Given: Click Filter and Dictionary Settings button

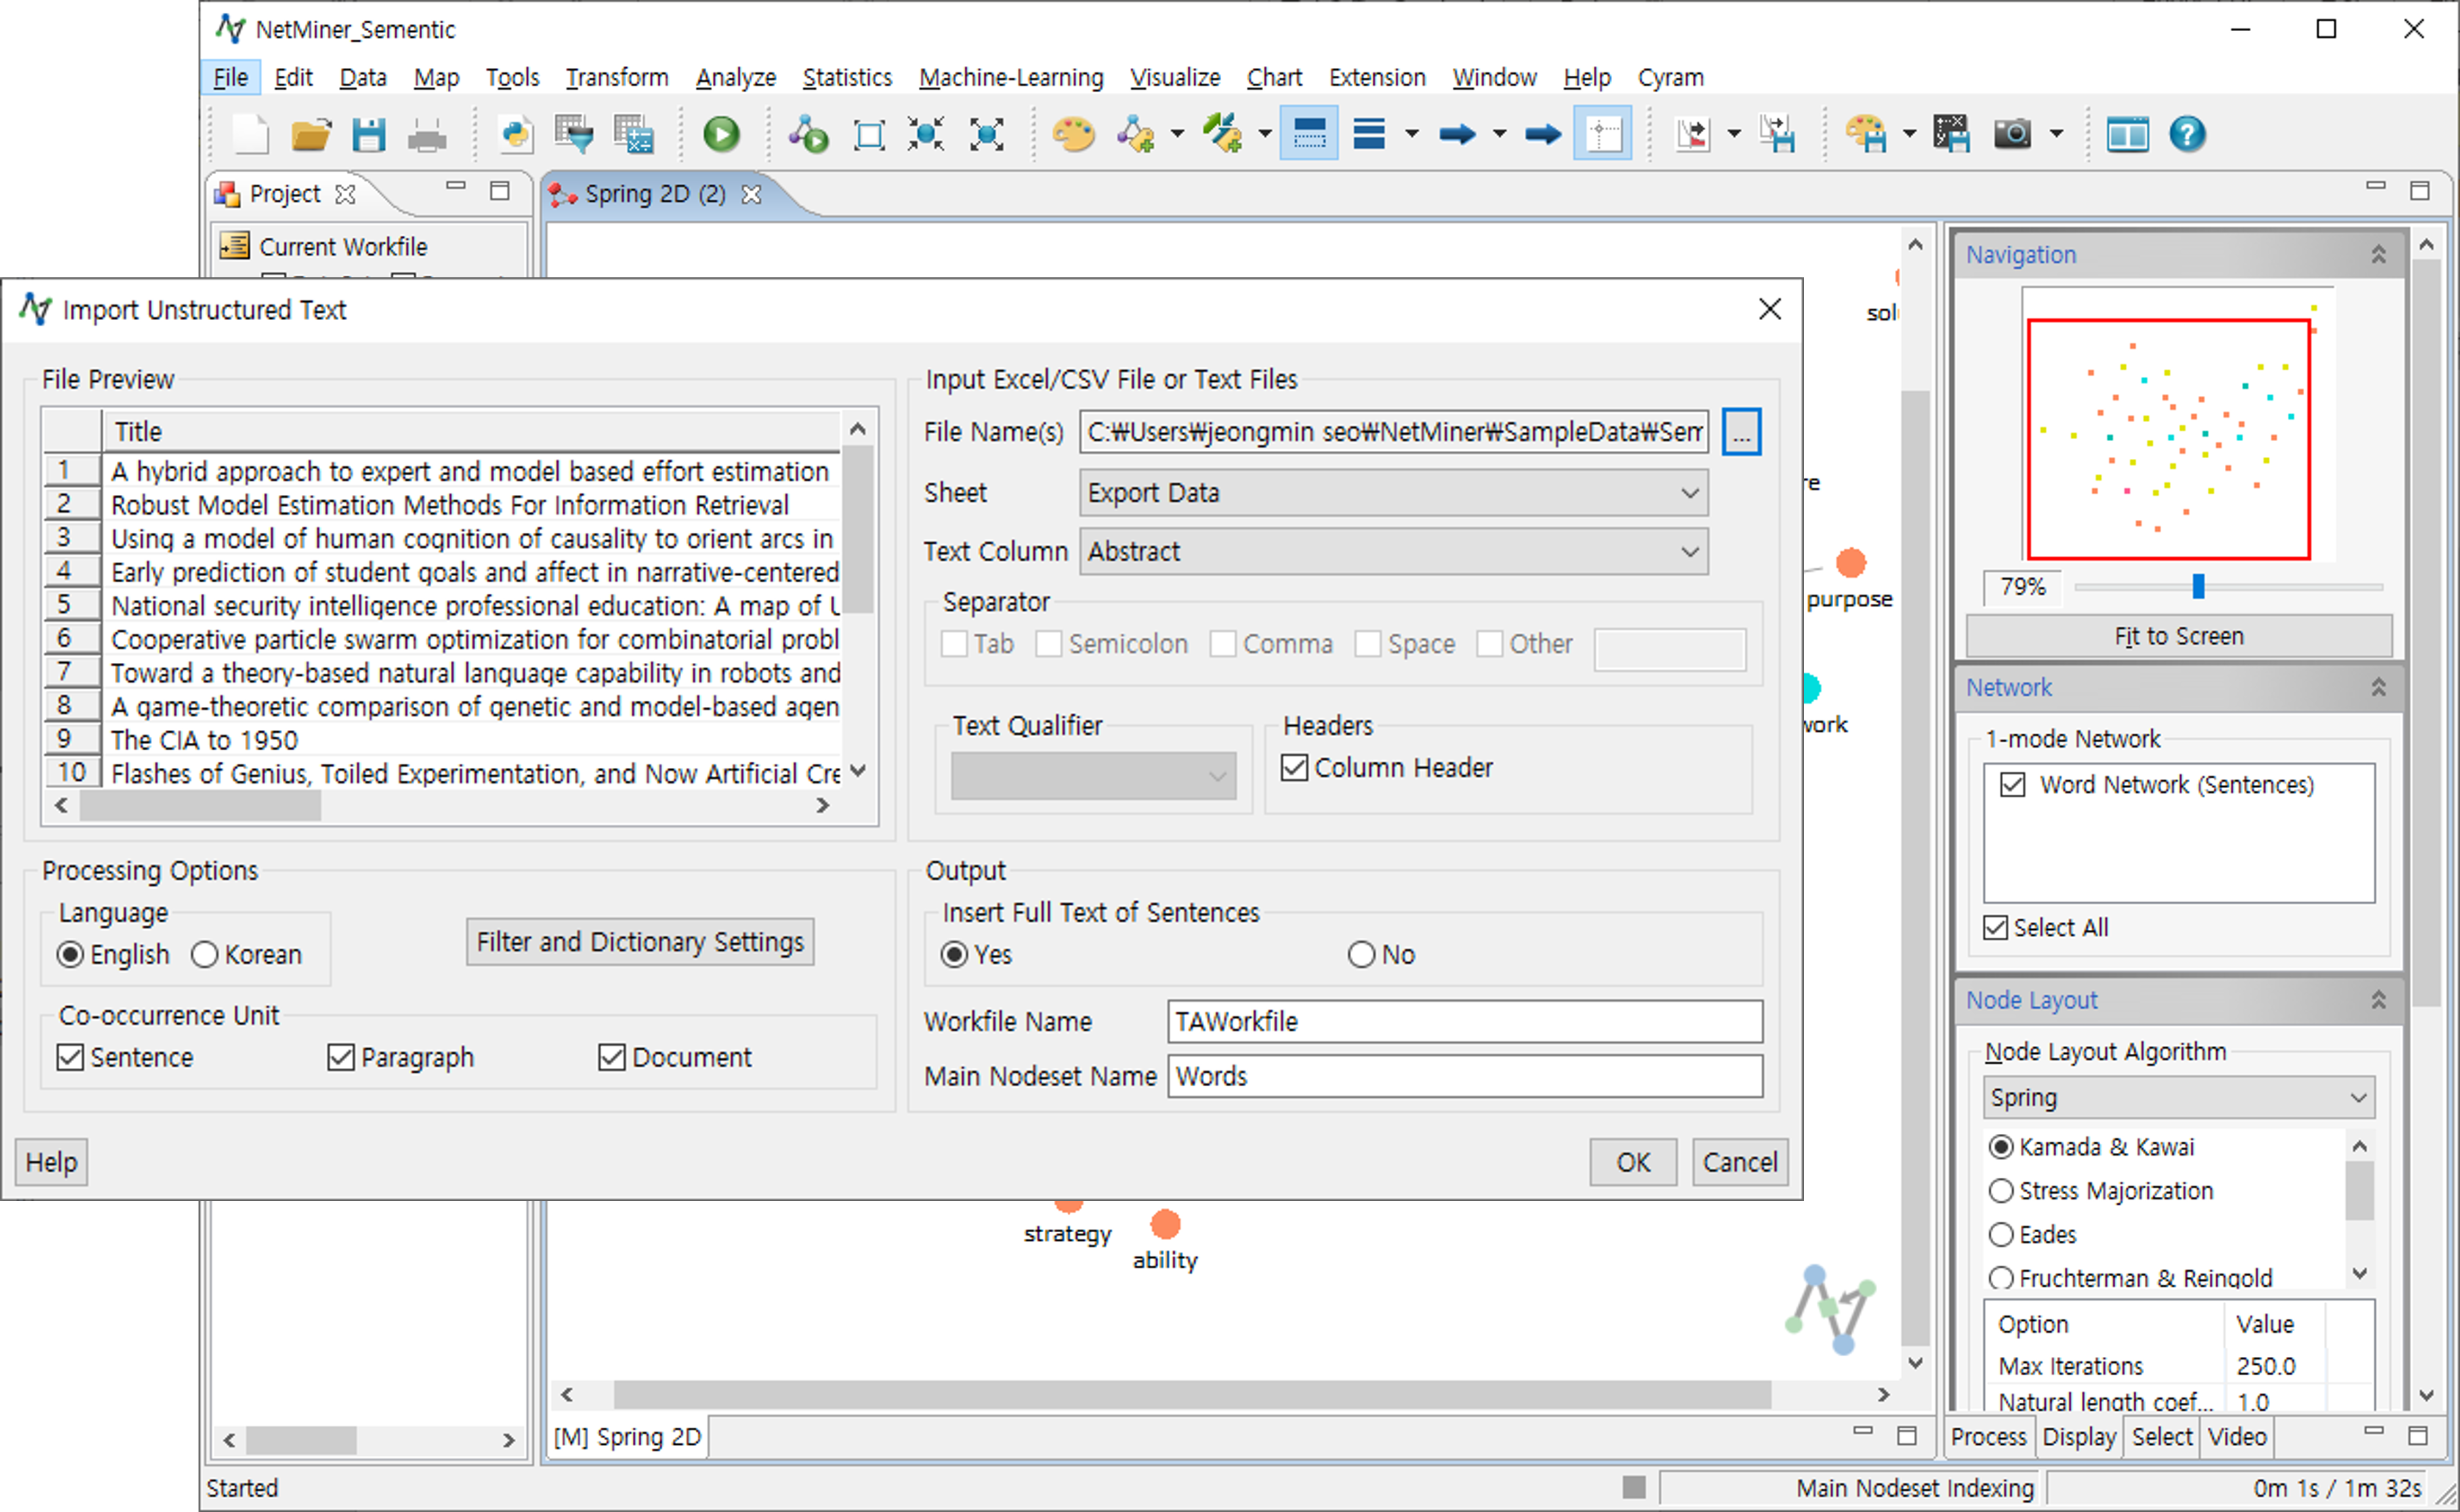Looking at the screenshot, I should 640,942.
